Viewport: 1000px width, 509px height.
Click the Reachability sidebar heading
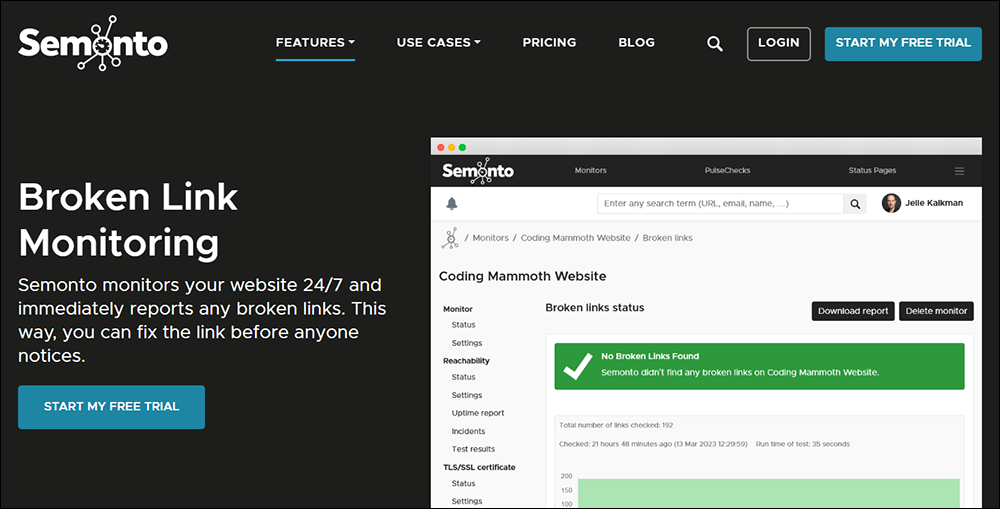[x=466, y=361]
